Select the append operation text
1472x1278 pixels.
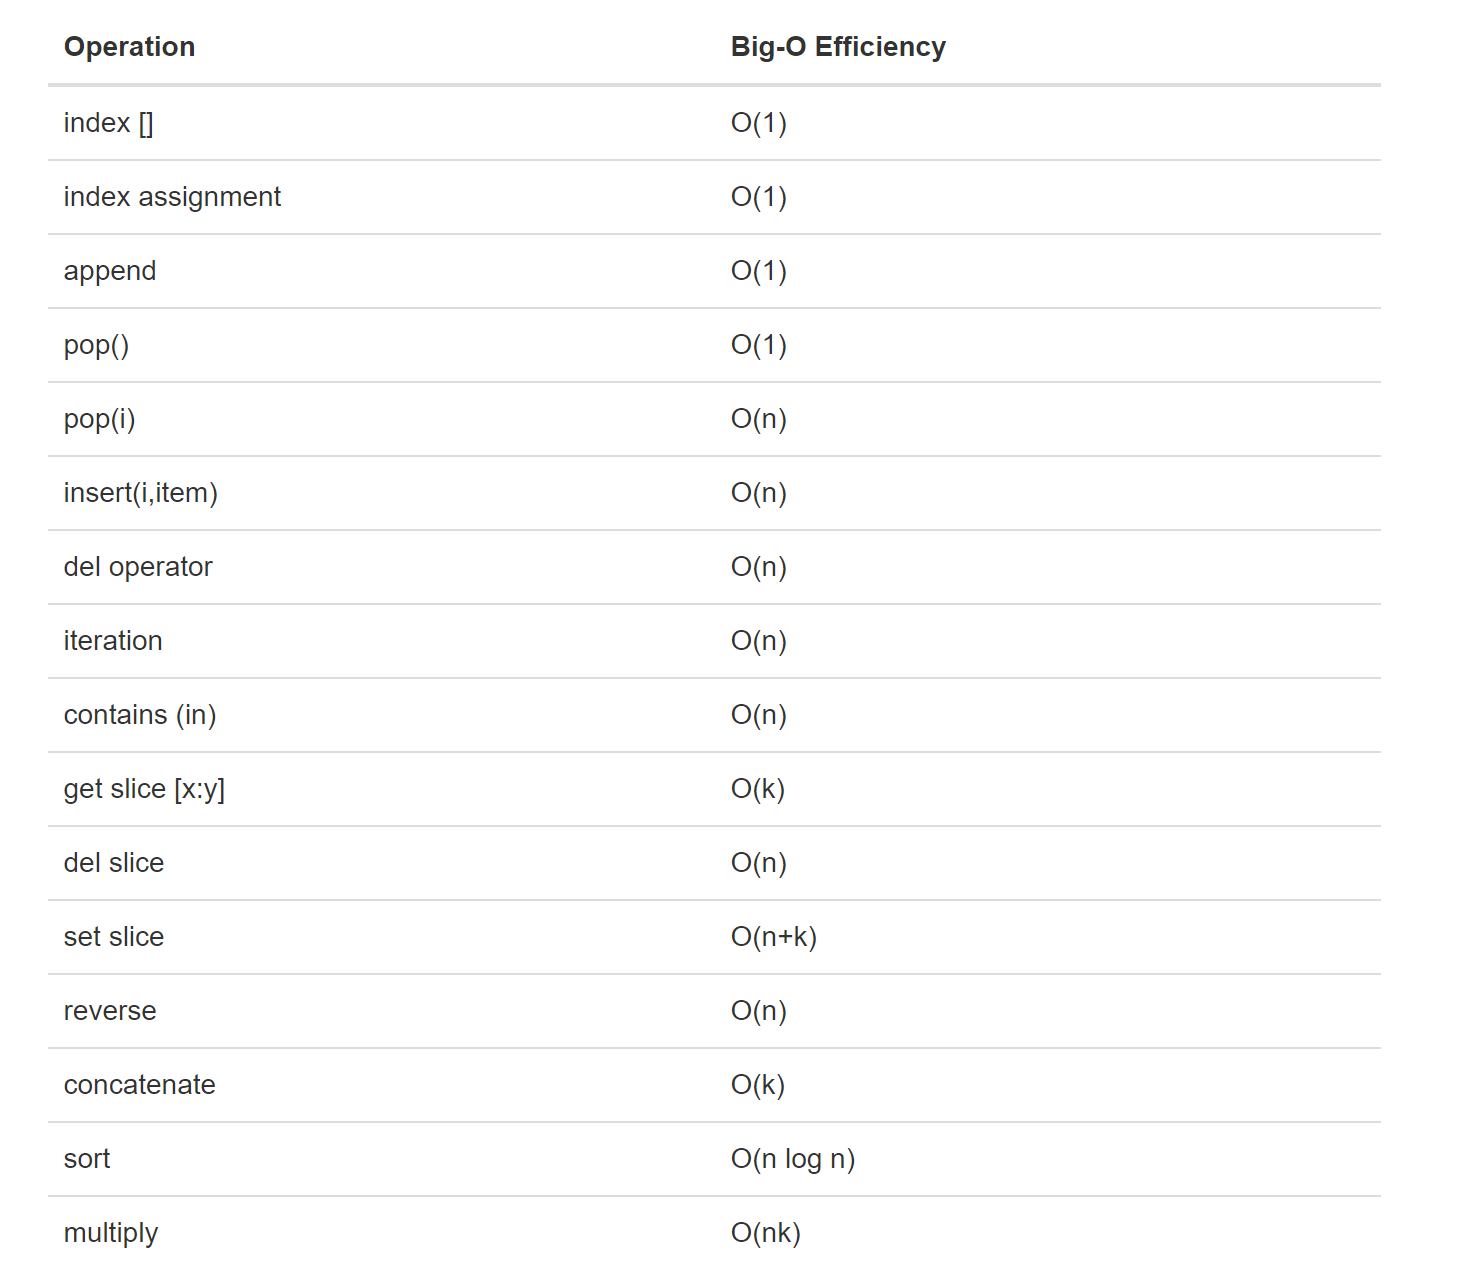110,271
